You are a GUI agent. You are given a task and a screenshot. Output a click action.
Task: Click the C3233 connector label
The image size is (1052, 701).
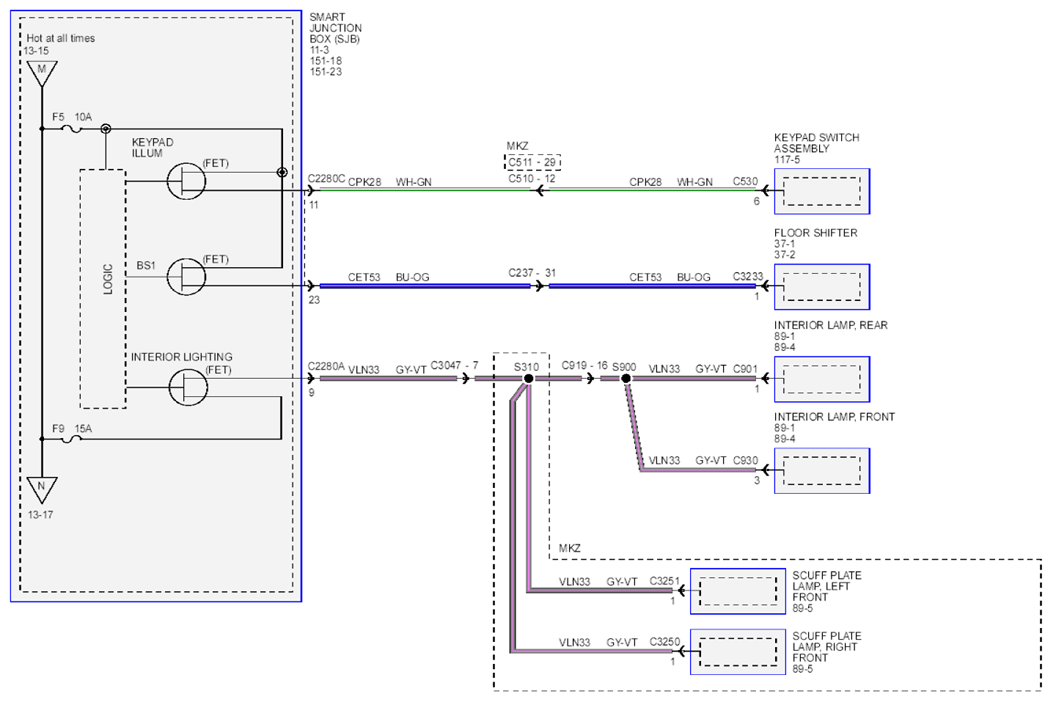pyautogui.click(x=748, y=276)
